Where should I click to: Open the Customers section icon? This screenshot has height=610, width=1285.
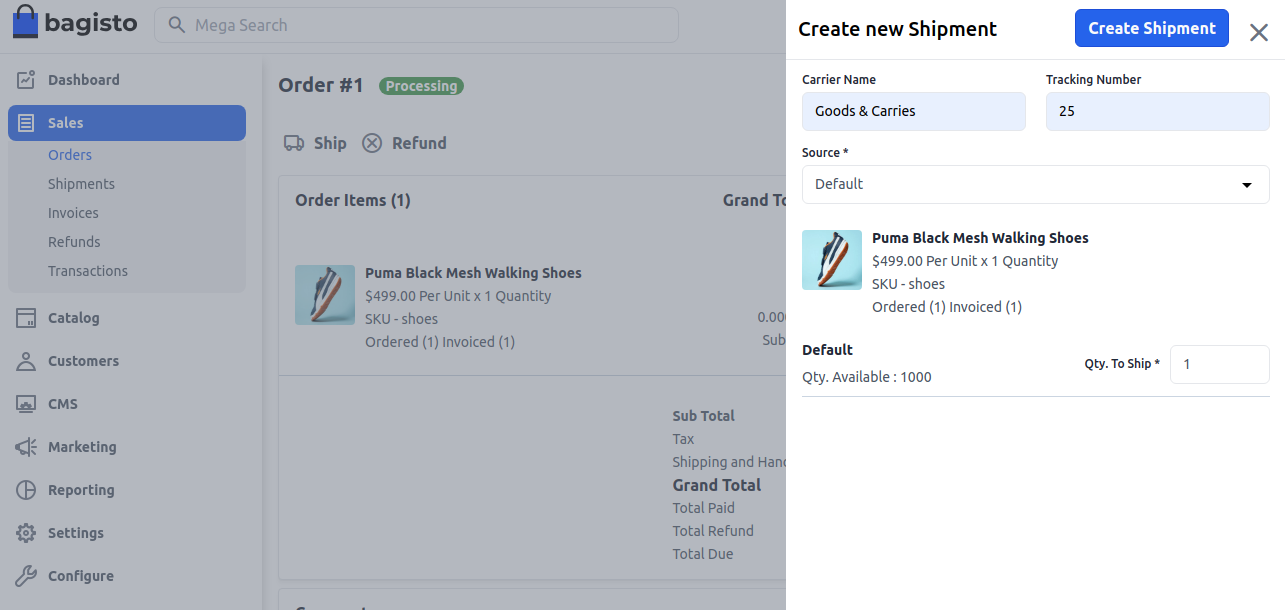27,360
